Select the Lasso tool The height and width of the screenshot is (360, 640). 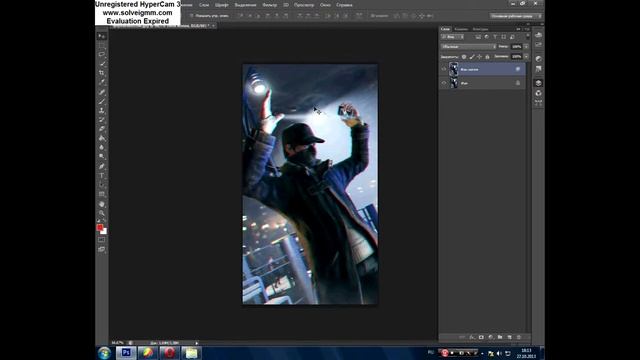click(102, 54)
